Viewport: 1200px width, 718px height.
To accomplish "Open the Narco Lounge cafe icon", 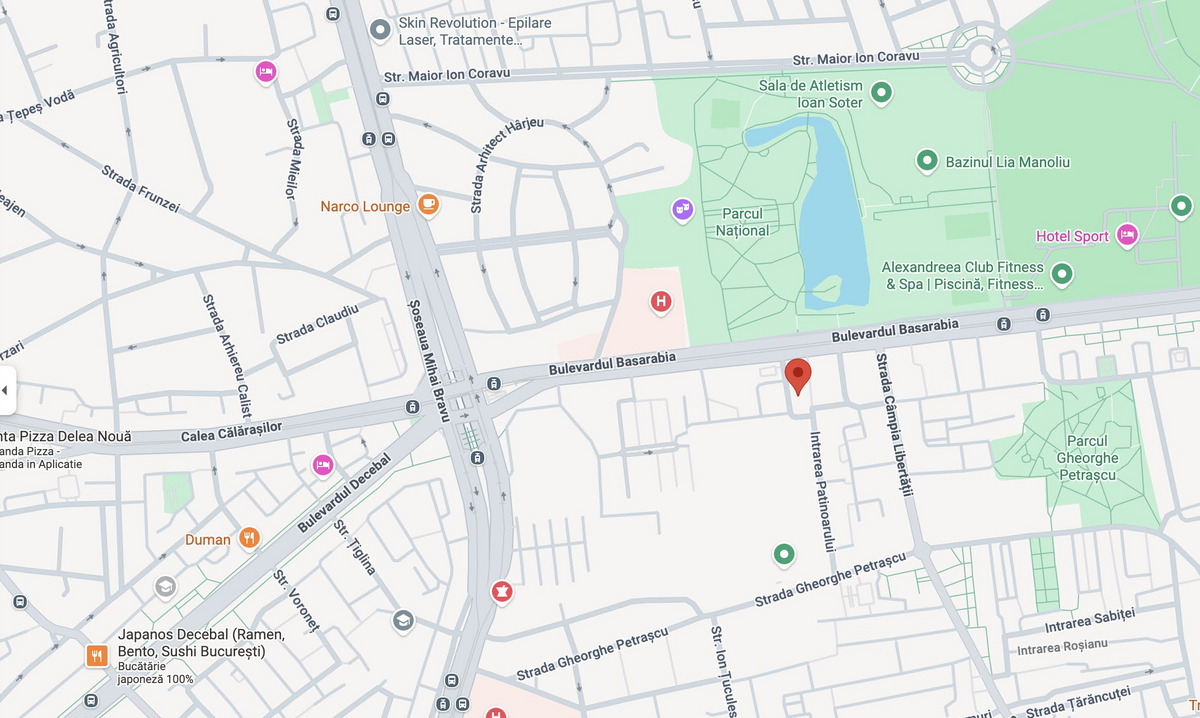I will click(428, 204).
